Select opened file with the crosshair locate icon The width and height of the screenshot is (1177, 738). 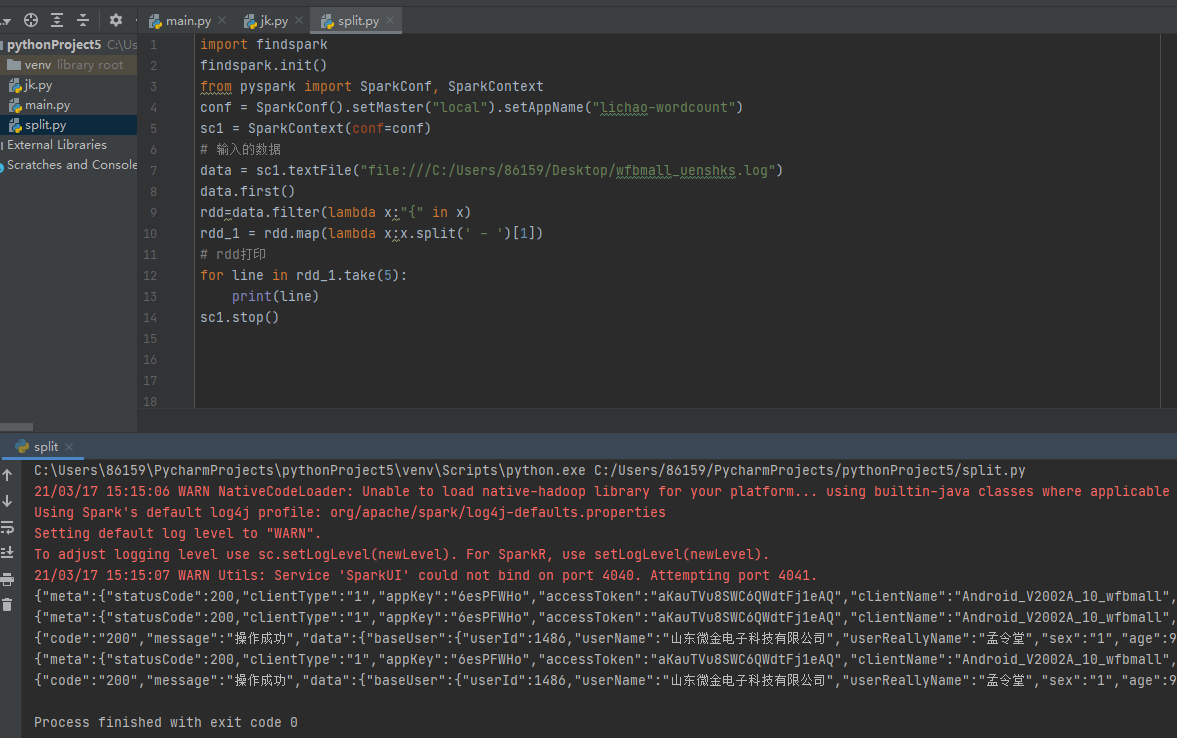31,20
